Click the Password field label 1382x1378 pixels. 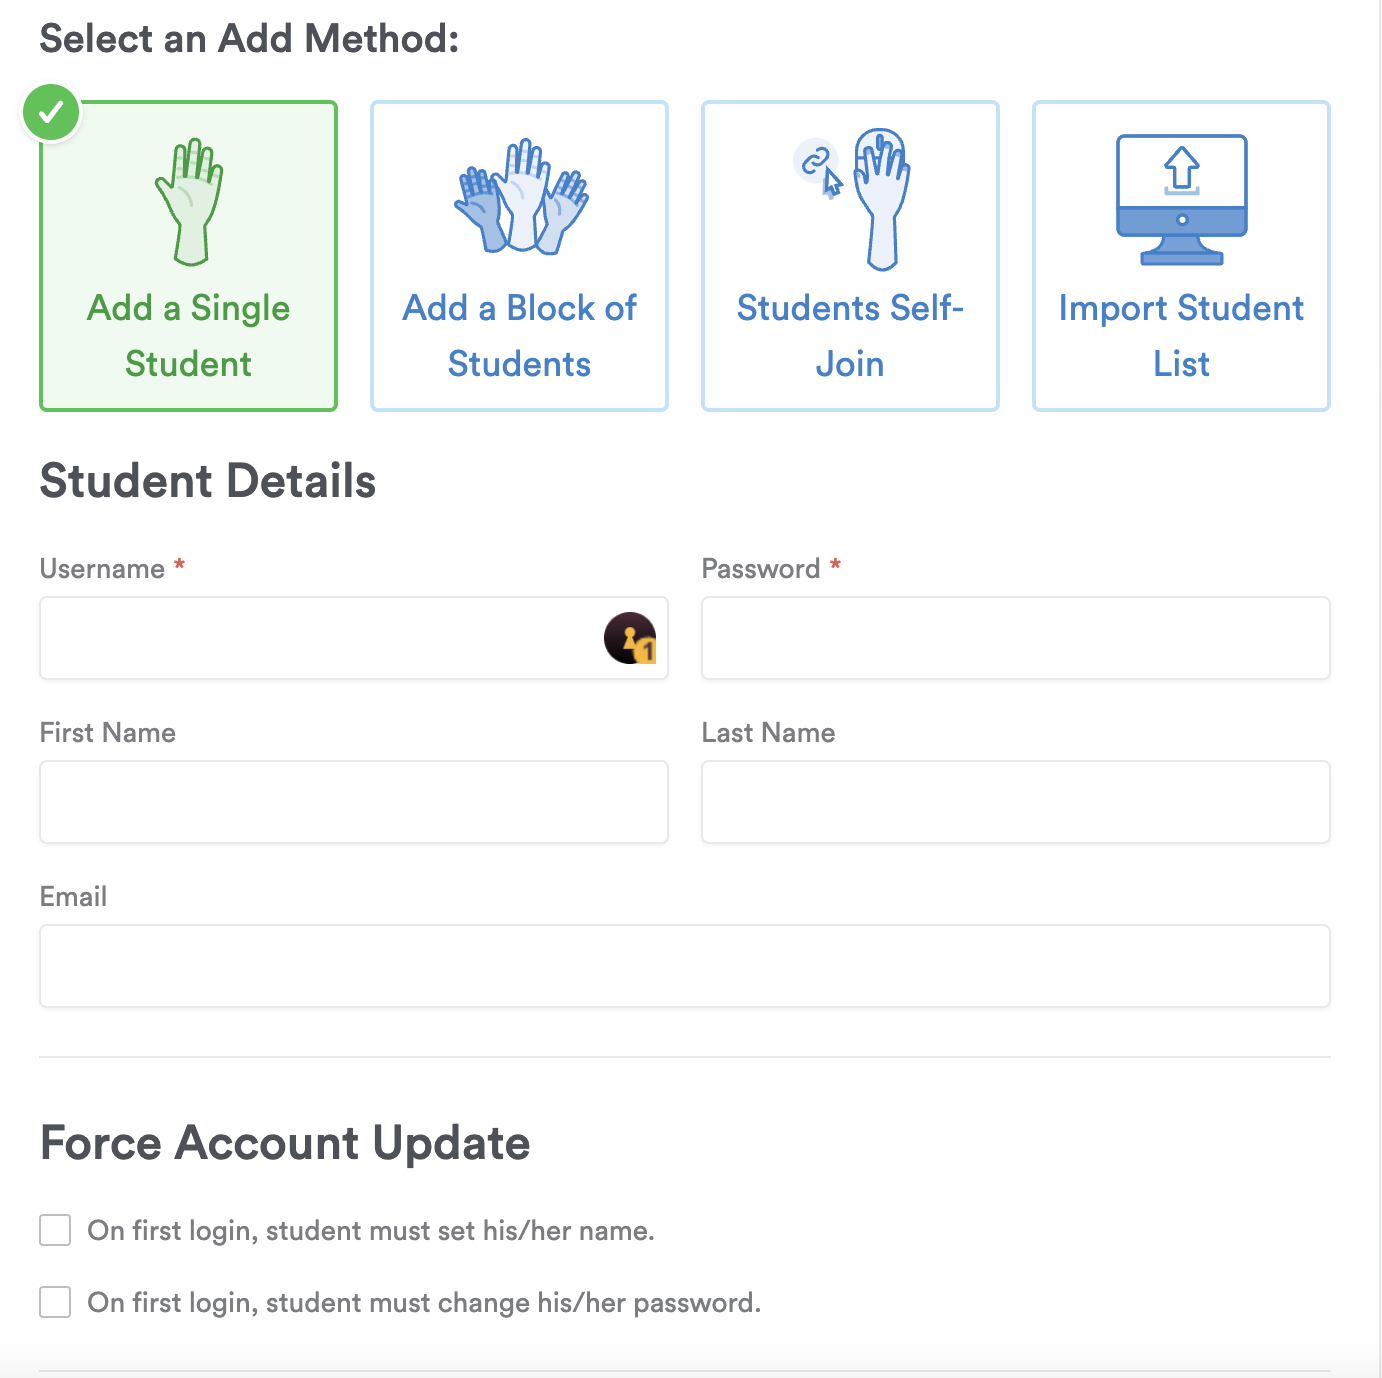coord(760,569)
